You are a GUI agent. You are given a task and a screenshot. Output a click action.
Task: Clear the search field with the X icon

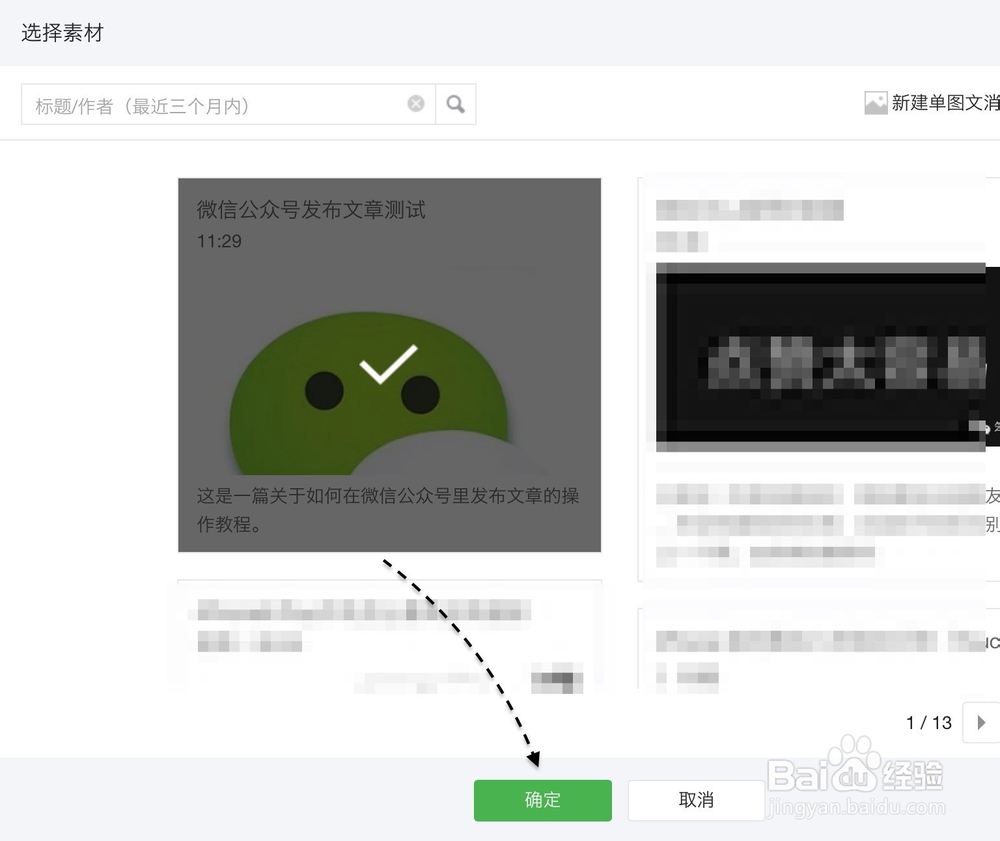(x=416, y=103)
